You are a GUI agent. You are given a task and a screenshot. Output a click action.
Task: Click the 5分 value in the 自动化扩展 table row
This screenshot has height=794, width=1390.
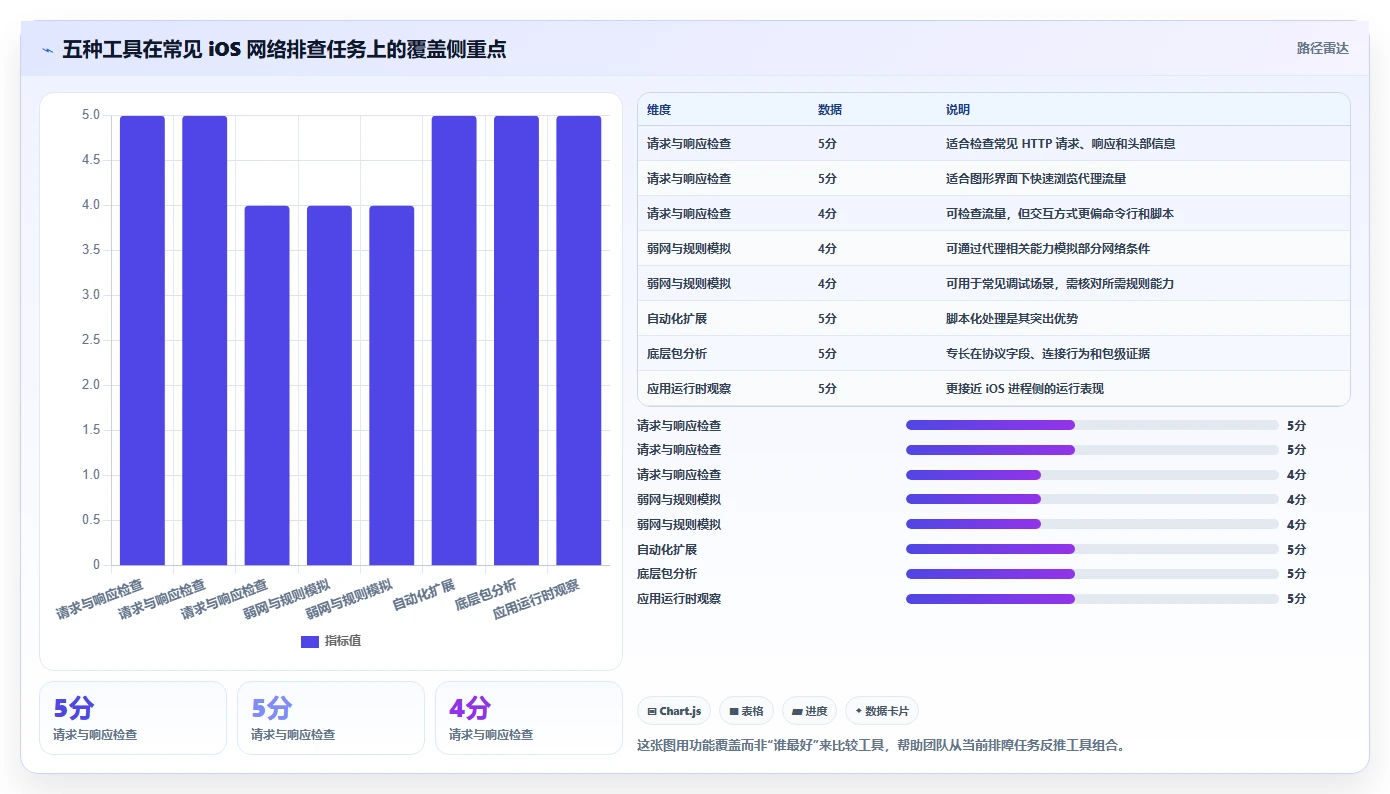pos(827,319)
